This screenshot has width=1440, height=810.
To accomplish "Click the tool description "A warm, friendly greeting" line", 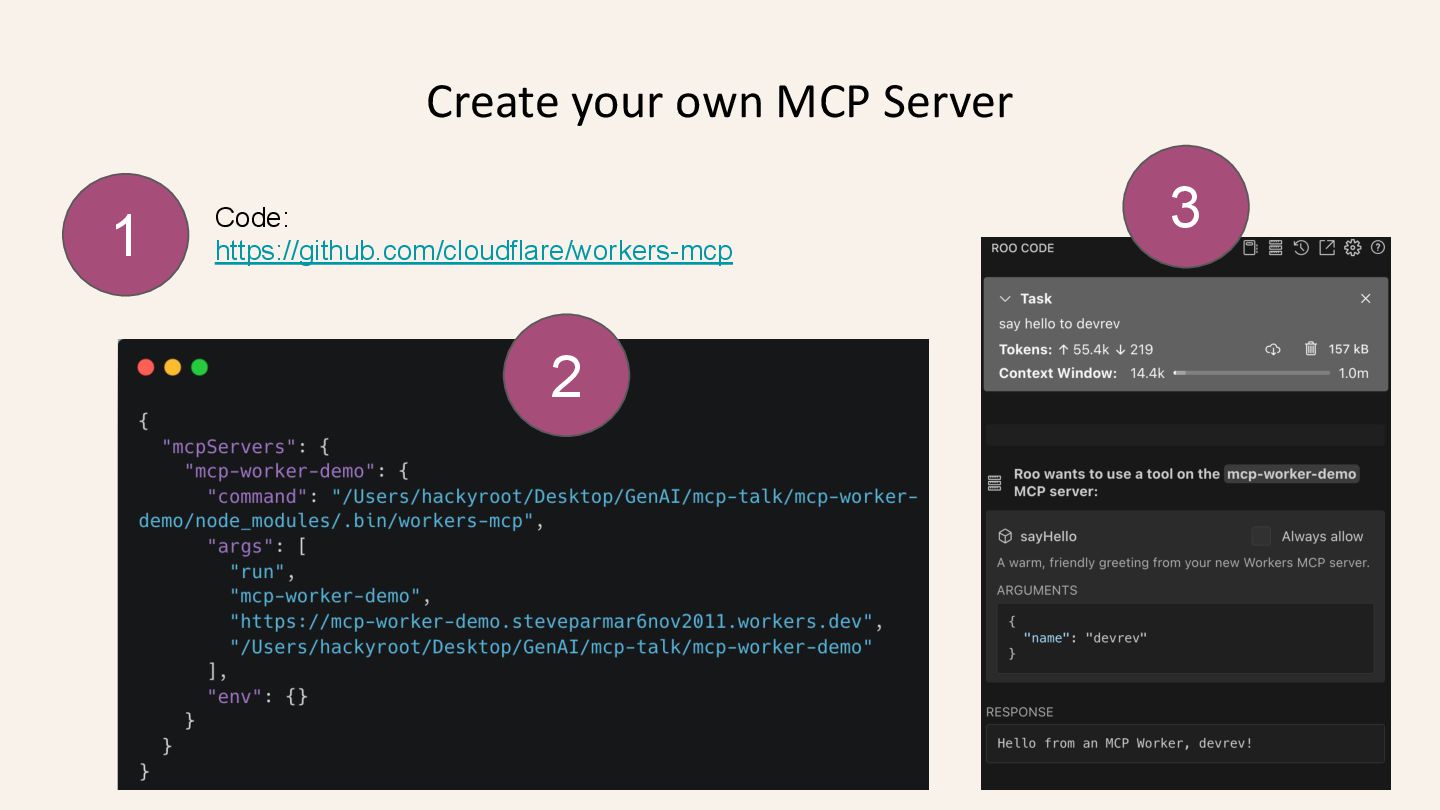I will [x=1183, y=562].
